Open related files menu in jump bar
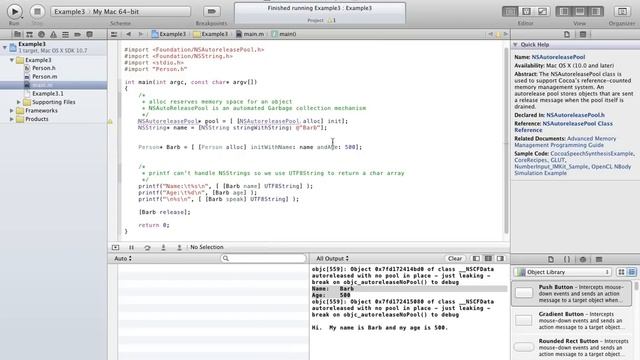Image resolution: width=640 pixels, height=360 pixels. click(x=114, y=34)
